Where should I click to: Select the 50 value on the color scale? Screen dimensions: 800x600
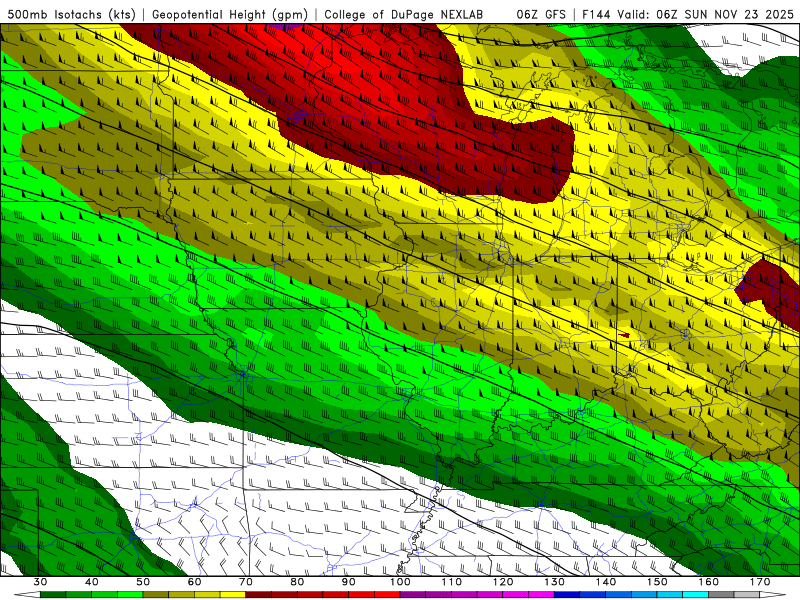tap(143, 582)
